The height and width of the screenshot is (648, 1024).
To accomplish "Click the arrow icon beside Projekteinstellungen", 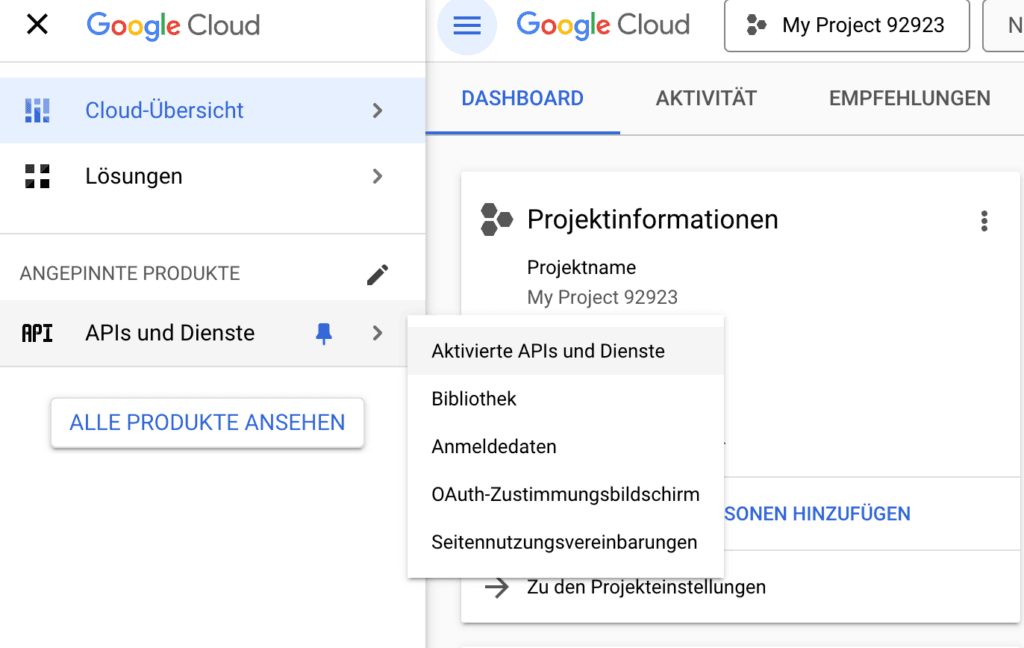I will point(497,587).
